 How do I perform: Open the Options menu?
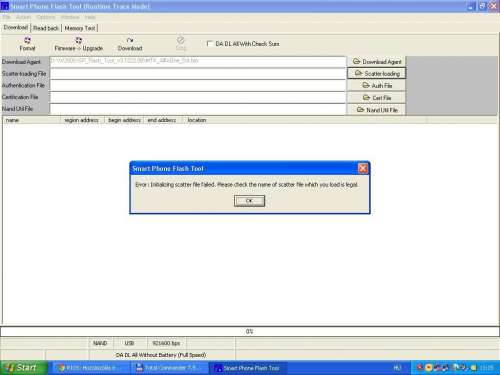[46, 17]
